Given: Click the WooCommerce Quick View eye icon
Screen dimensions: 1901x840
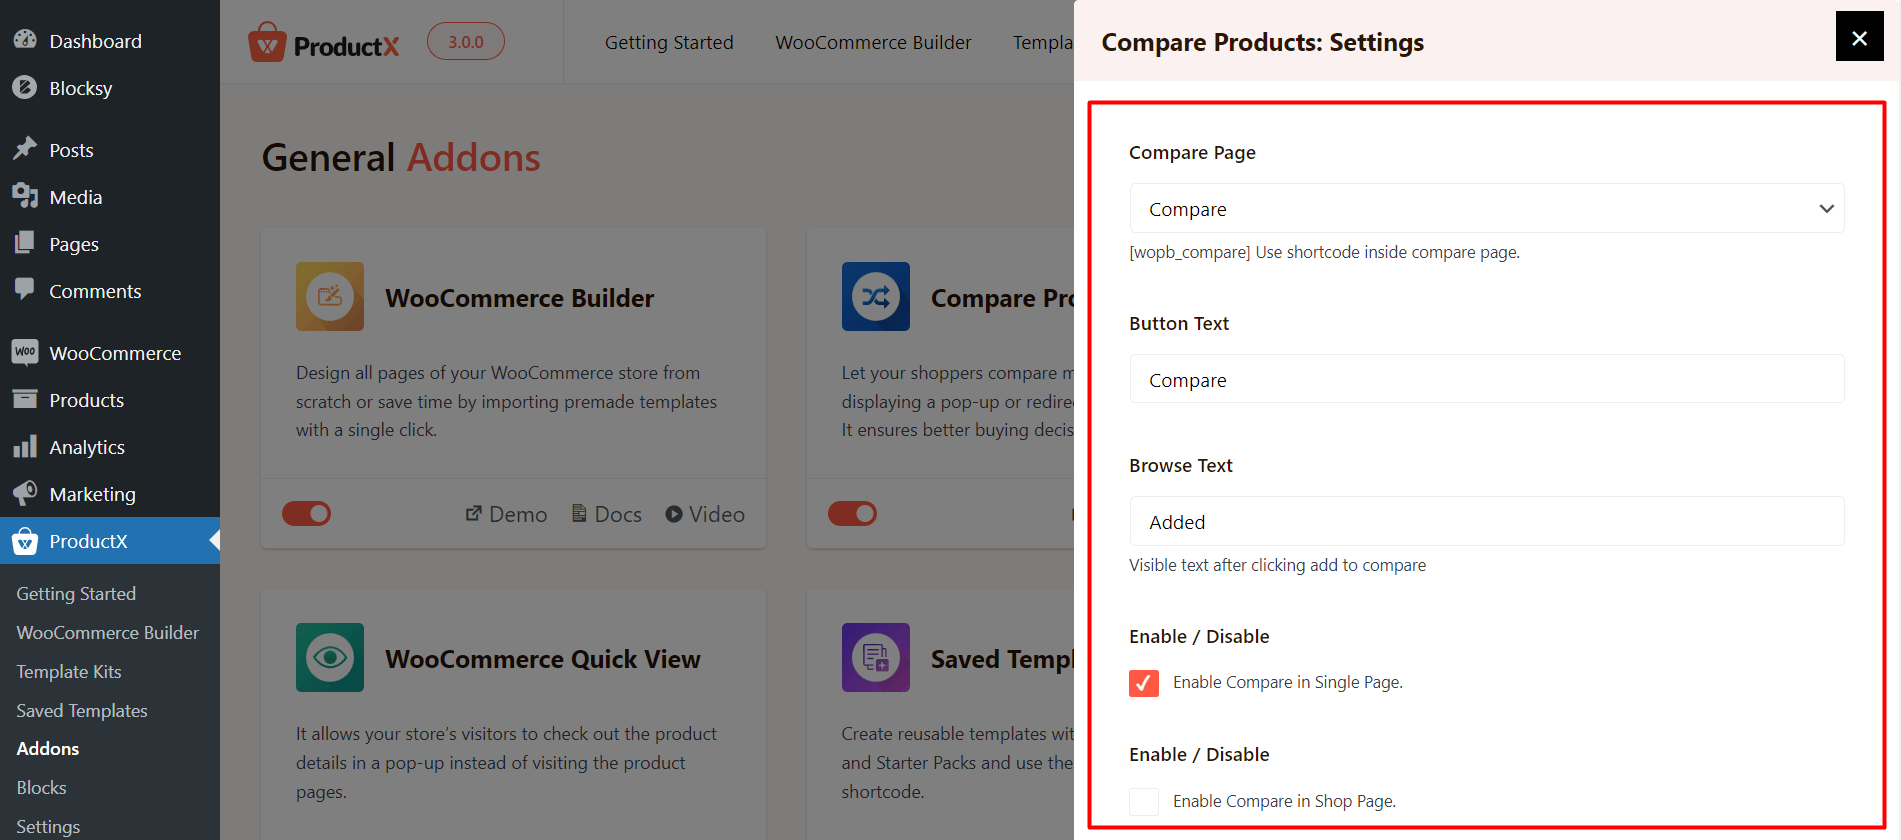Looking at the screenshot, I should [330, 658].
